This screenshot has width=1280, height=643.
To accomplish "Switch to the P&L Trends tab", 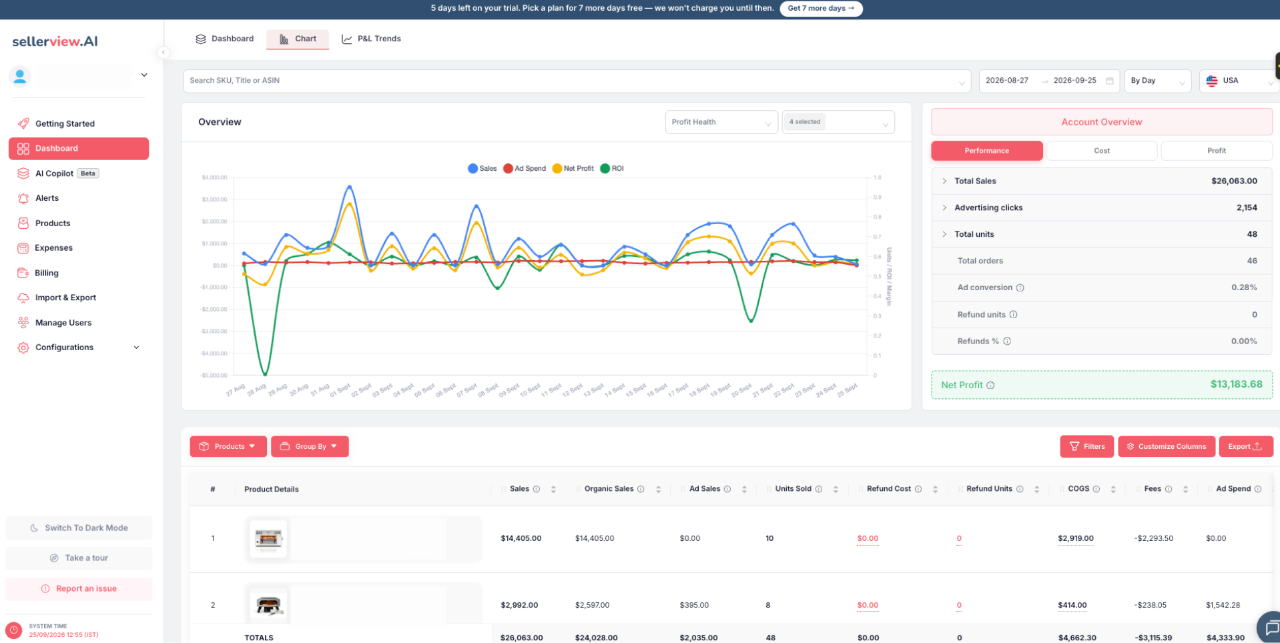I will (x=371, y=39).
